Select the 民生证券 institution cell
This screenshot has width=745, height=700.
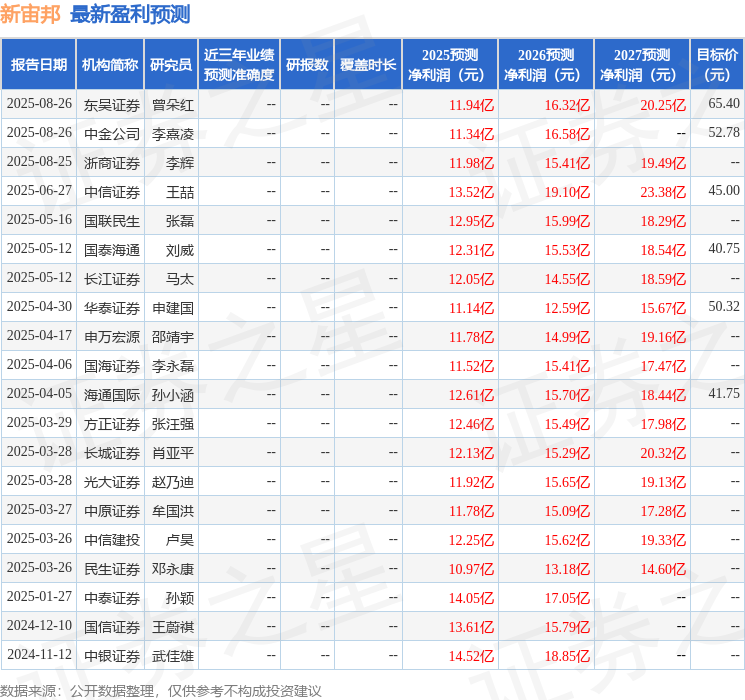(112, 569)
